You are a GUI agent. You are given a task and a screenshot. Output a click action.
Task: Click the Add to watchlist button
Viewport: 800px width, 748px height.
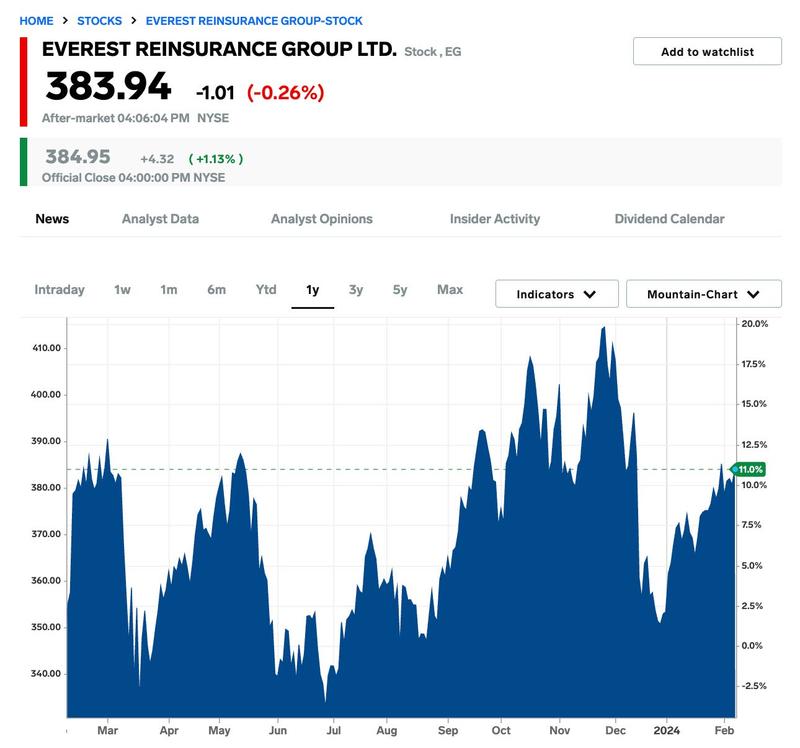707,52
